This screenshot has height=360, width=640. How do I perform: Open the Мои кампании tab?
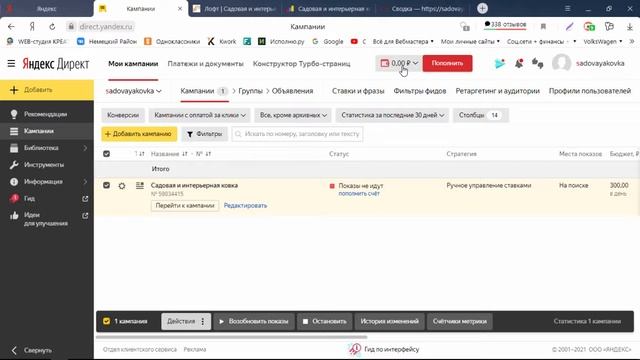tap(133, 64)
